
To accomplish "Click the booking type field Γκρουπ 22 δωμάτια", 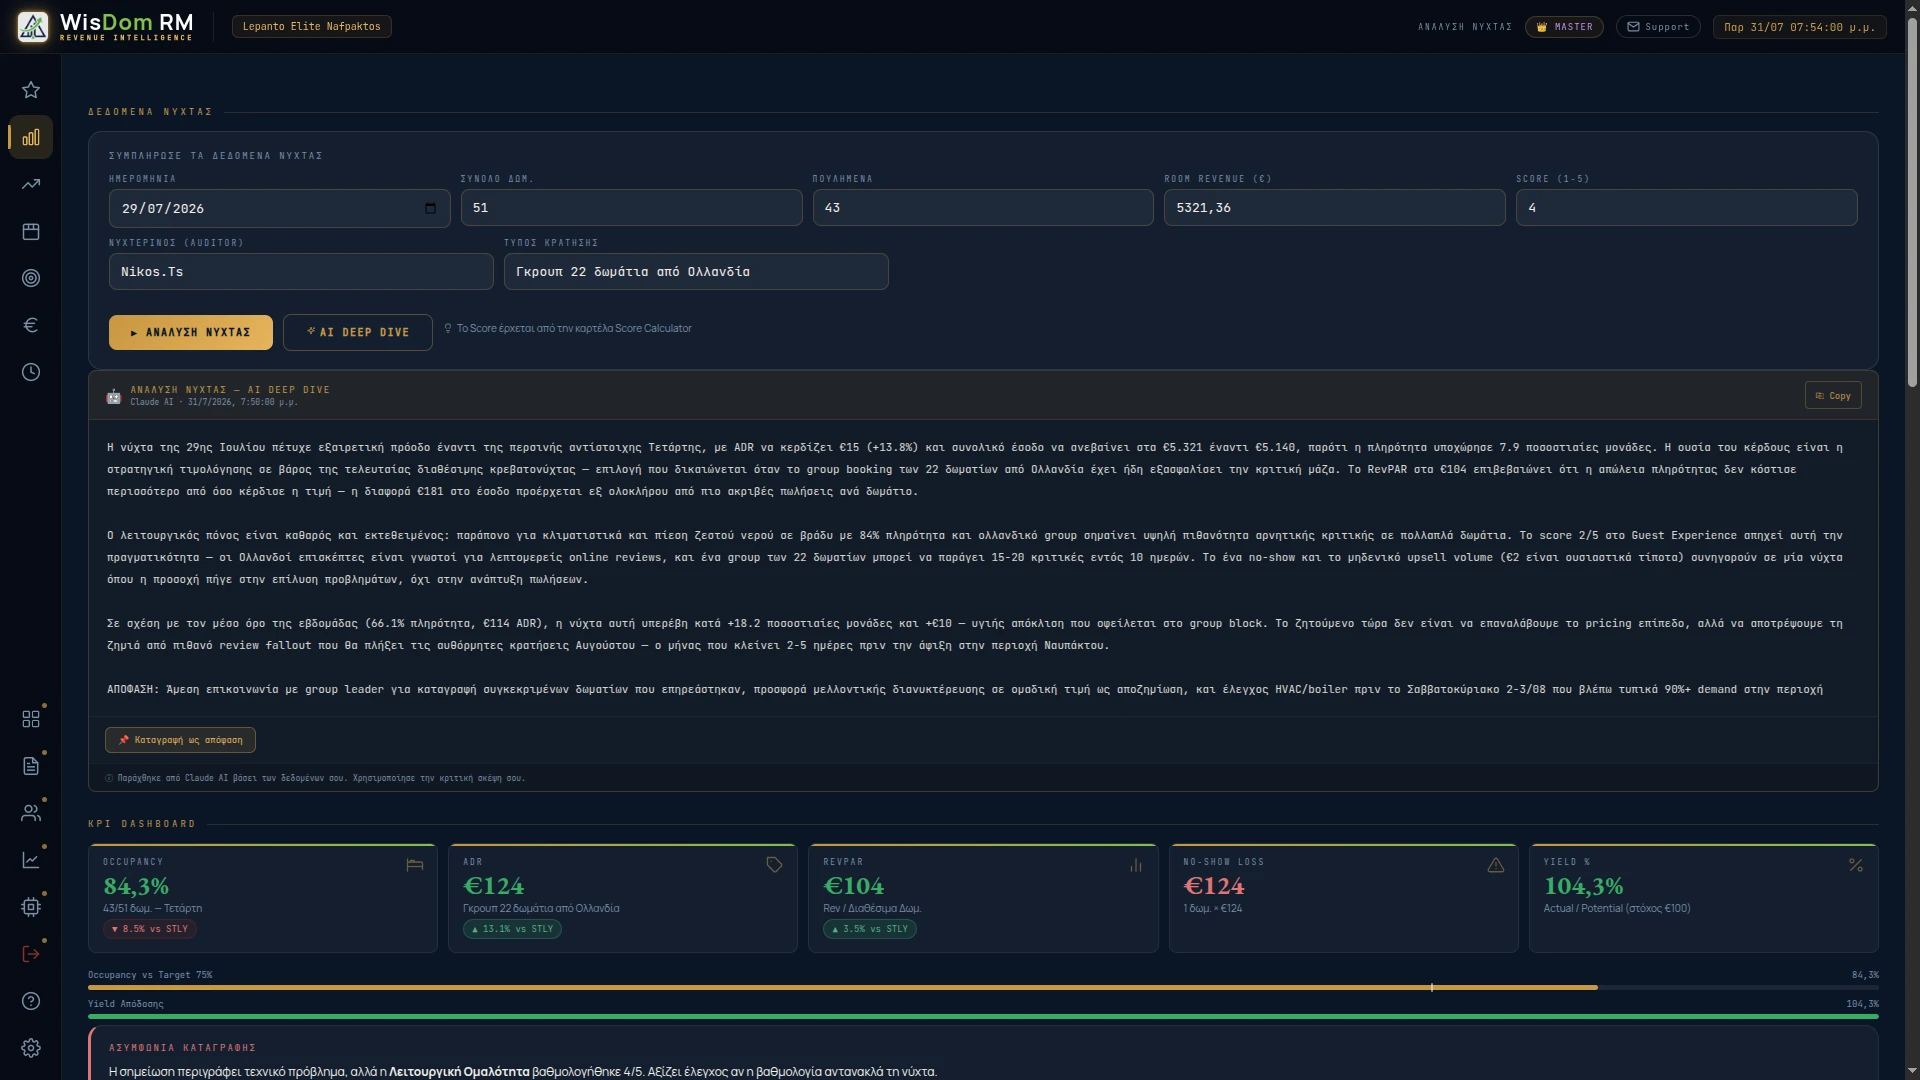I will click(696, 272).
